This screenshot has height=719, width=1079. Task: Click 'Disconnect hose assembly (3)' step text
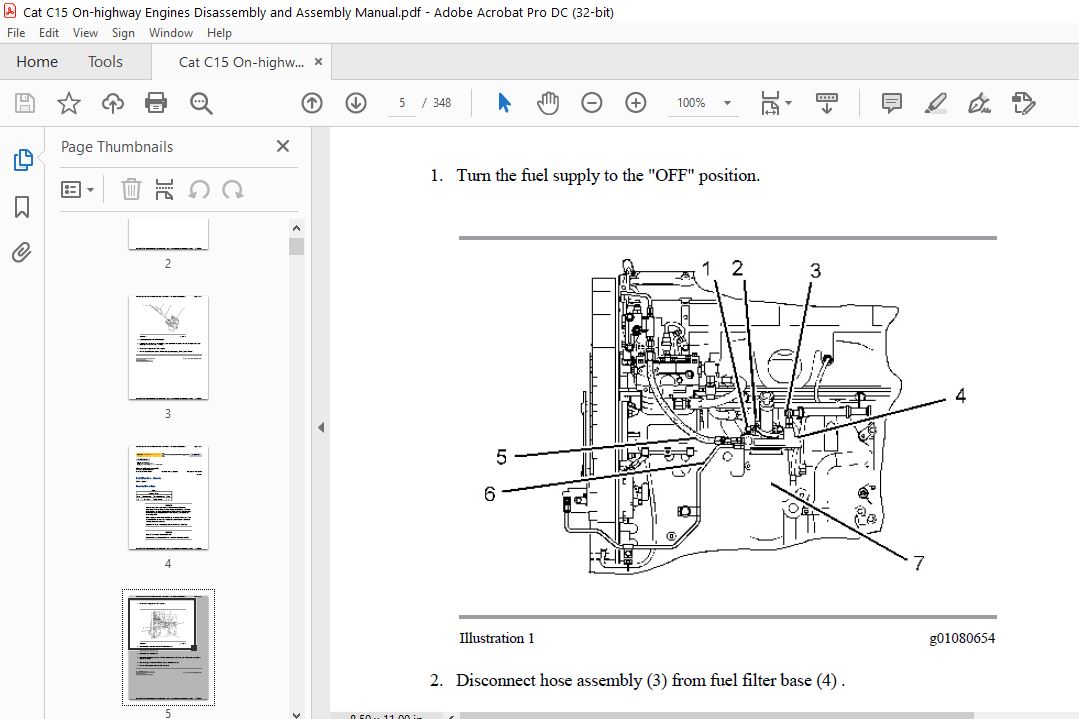tap(650, 680)
